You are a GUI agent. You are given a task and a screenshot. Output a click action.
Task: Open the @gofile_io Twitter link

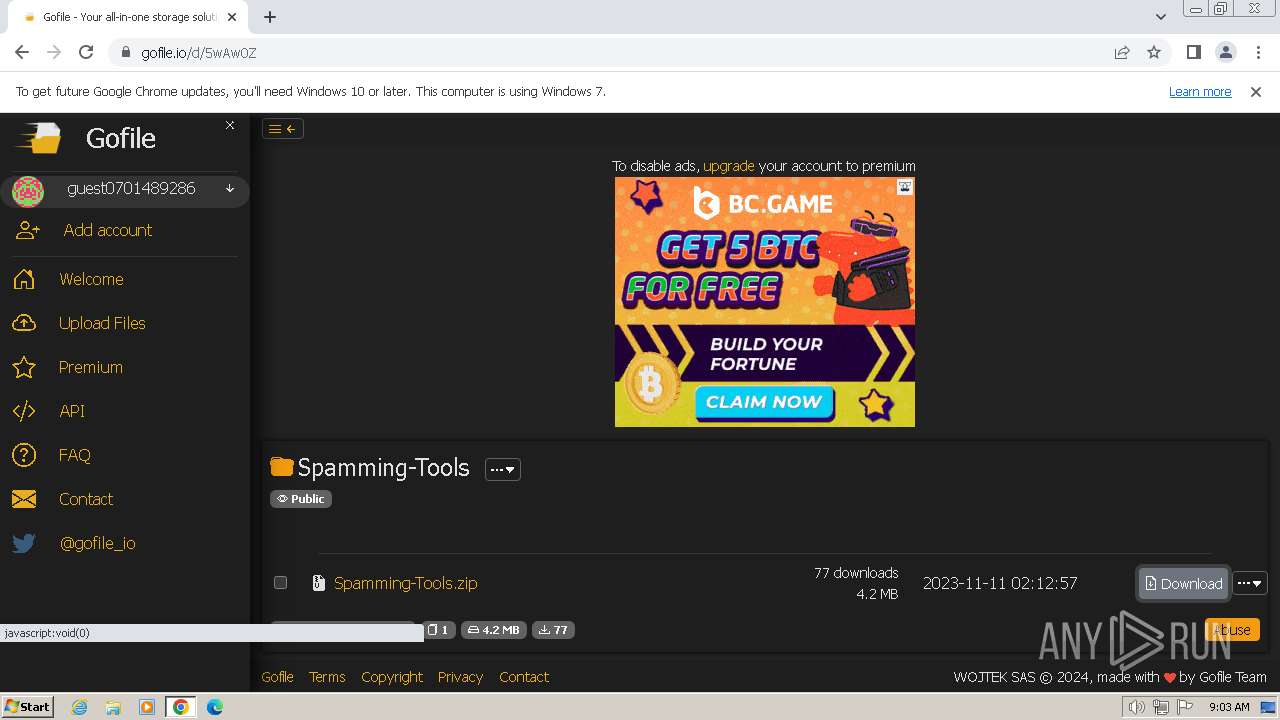(x=98, y=543)
